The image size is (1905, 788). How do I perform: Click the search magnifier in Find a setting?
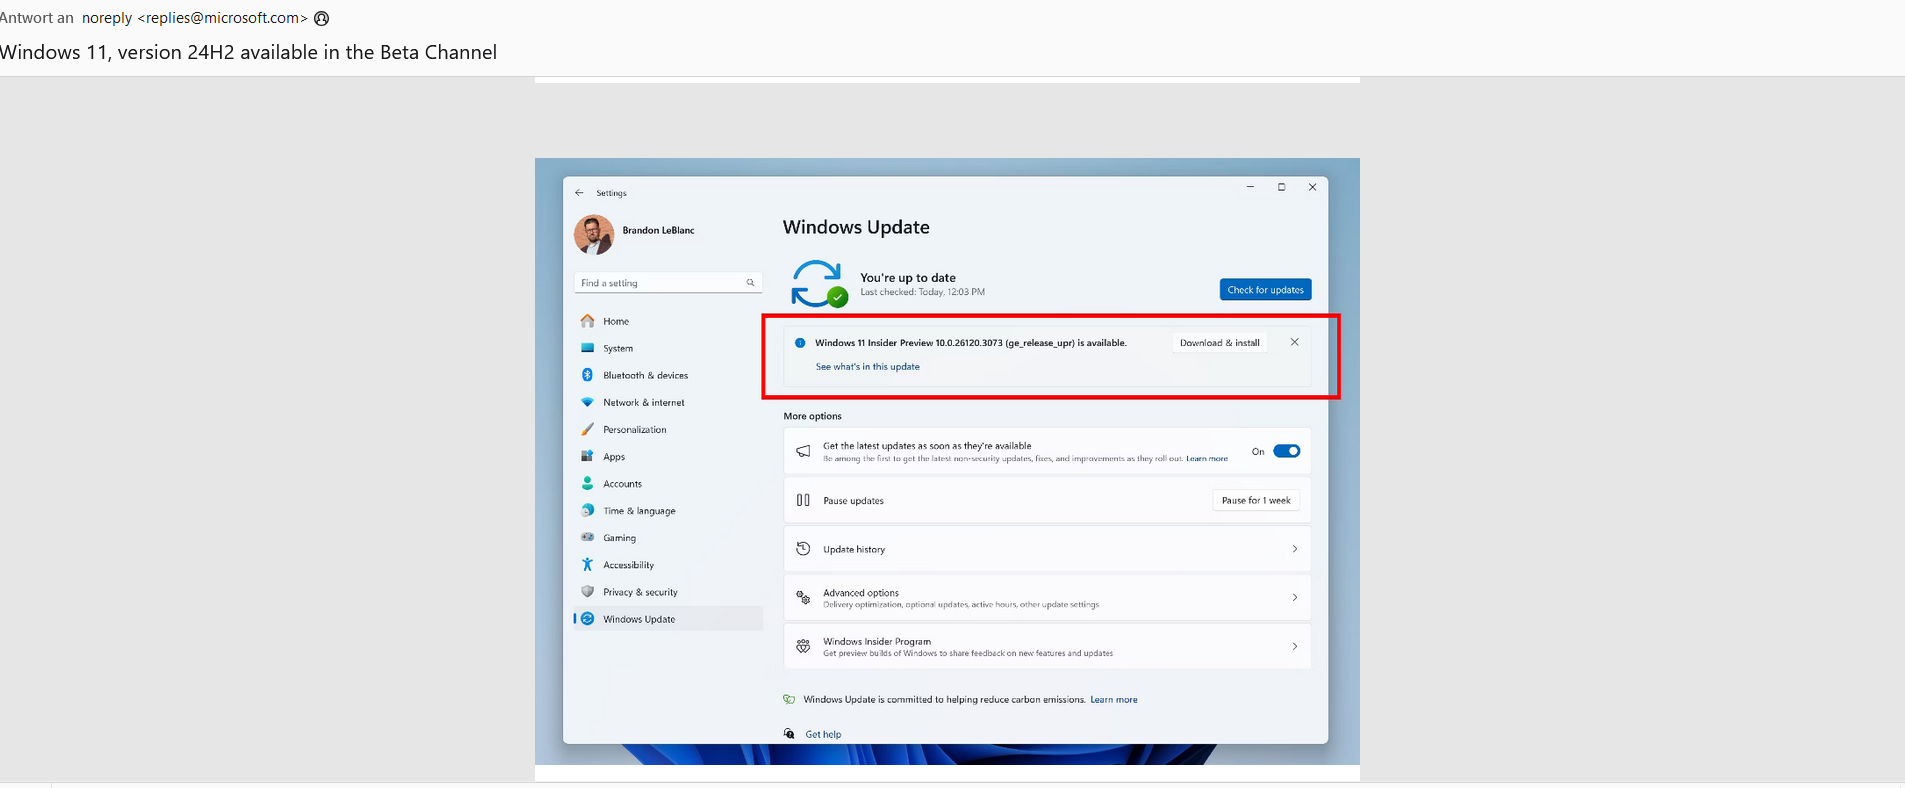tap(750, 283)
